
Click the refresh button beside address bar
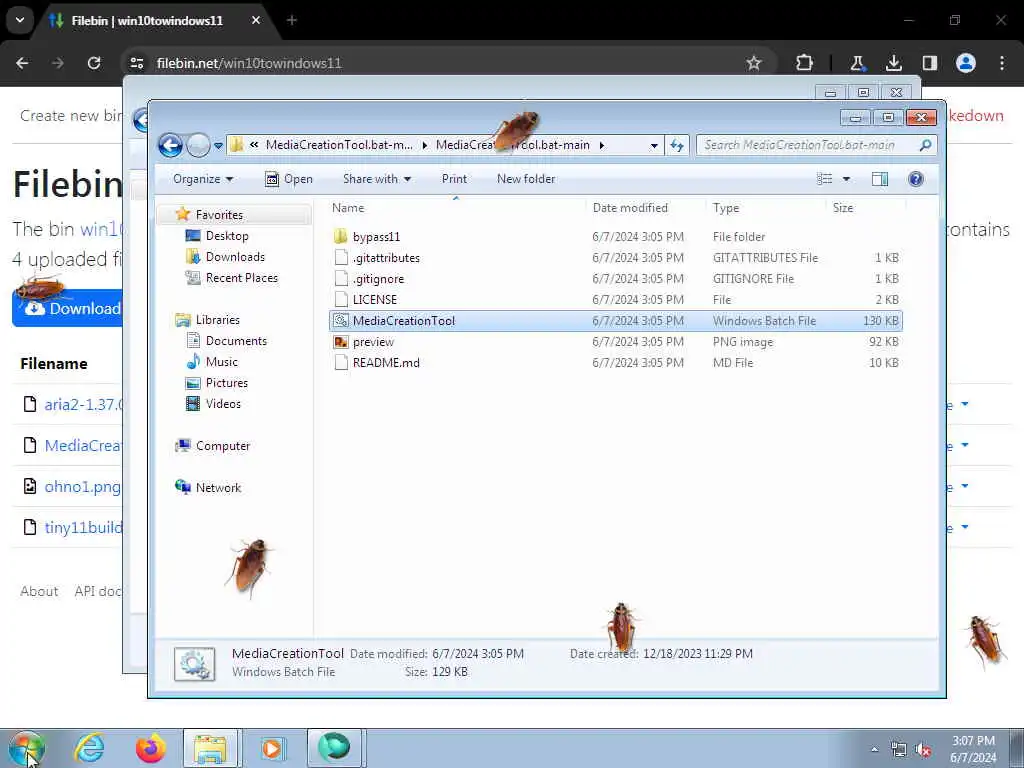click(x=677, y=146)
